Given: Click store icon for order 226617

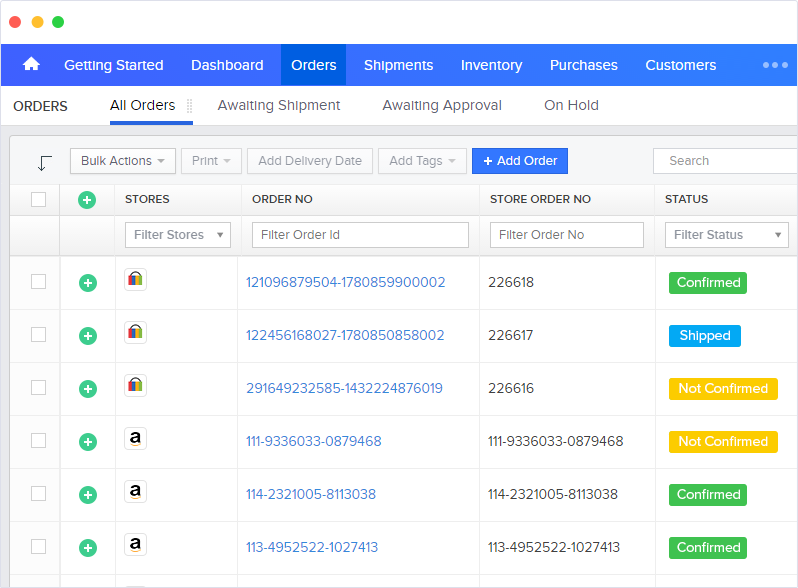Looking at the screenshot, I should pos(136,333).
